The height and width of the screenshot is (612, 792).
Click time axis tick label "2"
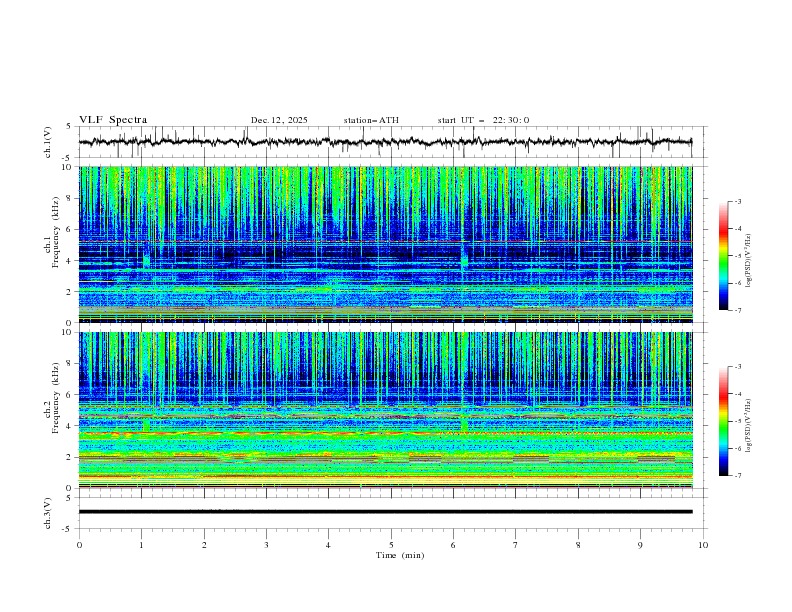pos(204,545)
